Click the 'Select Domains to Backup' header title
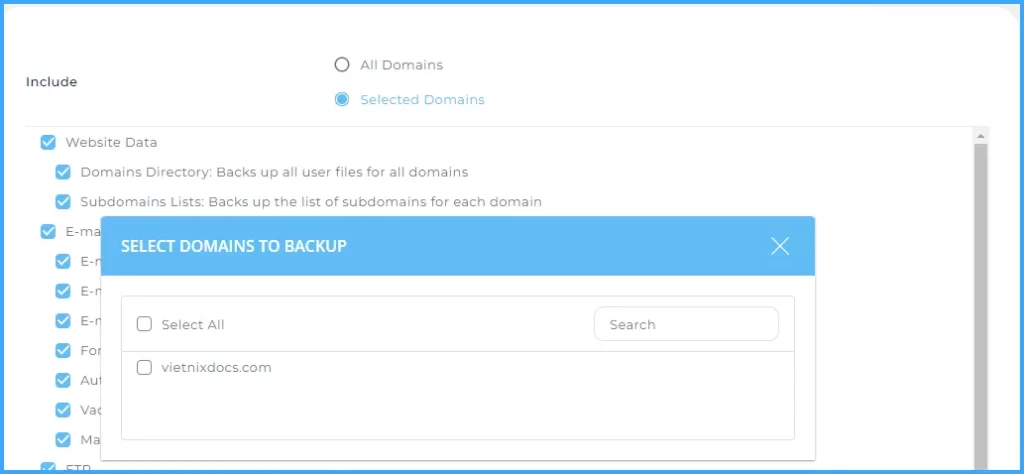1024x474 pixels. click(x=233, y=246)
